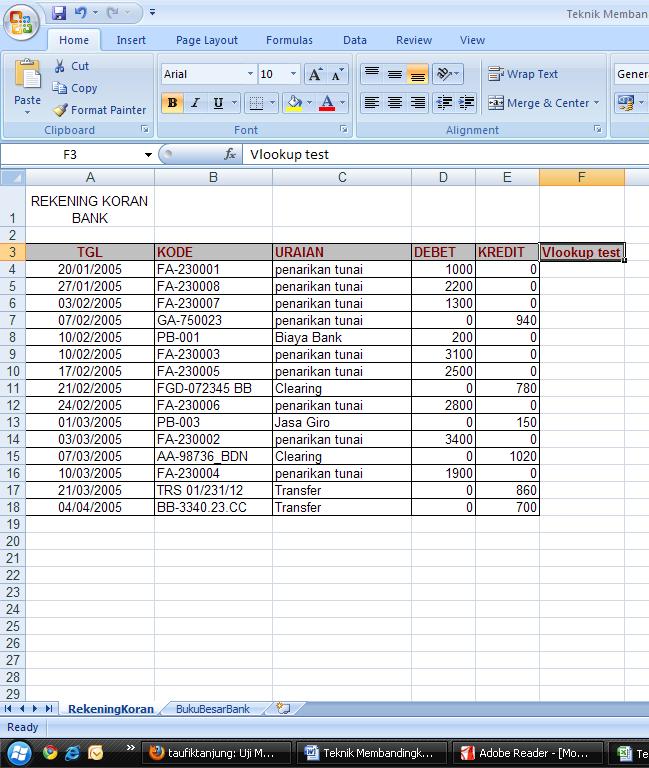Click formula bar with Vlookup test

[446, 155]
